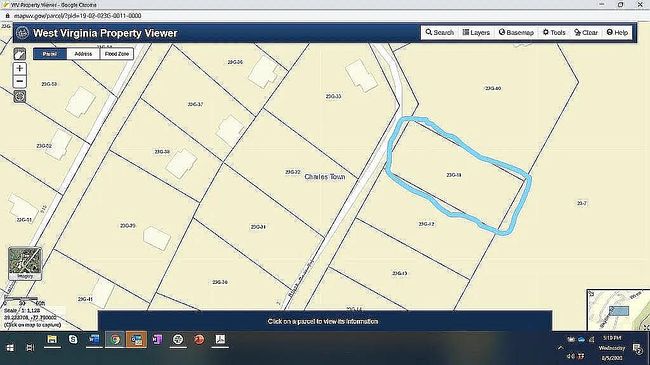
Task: Click the Clear button
Action: (586, 32)
